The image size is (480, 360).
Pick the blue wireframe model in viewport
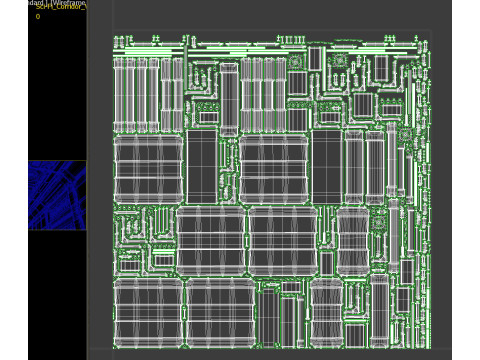coord(57,195)
